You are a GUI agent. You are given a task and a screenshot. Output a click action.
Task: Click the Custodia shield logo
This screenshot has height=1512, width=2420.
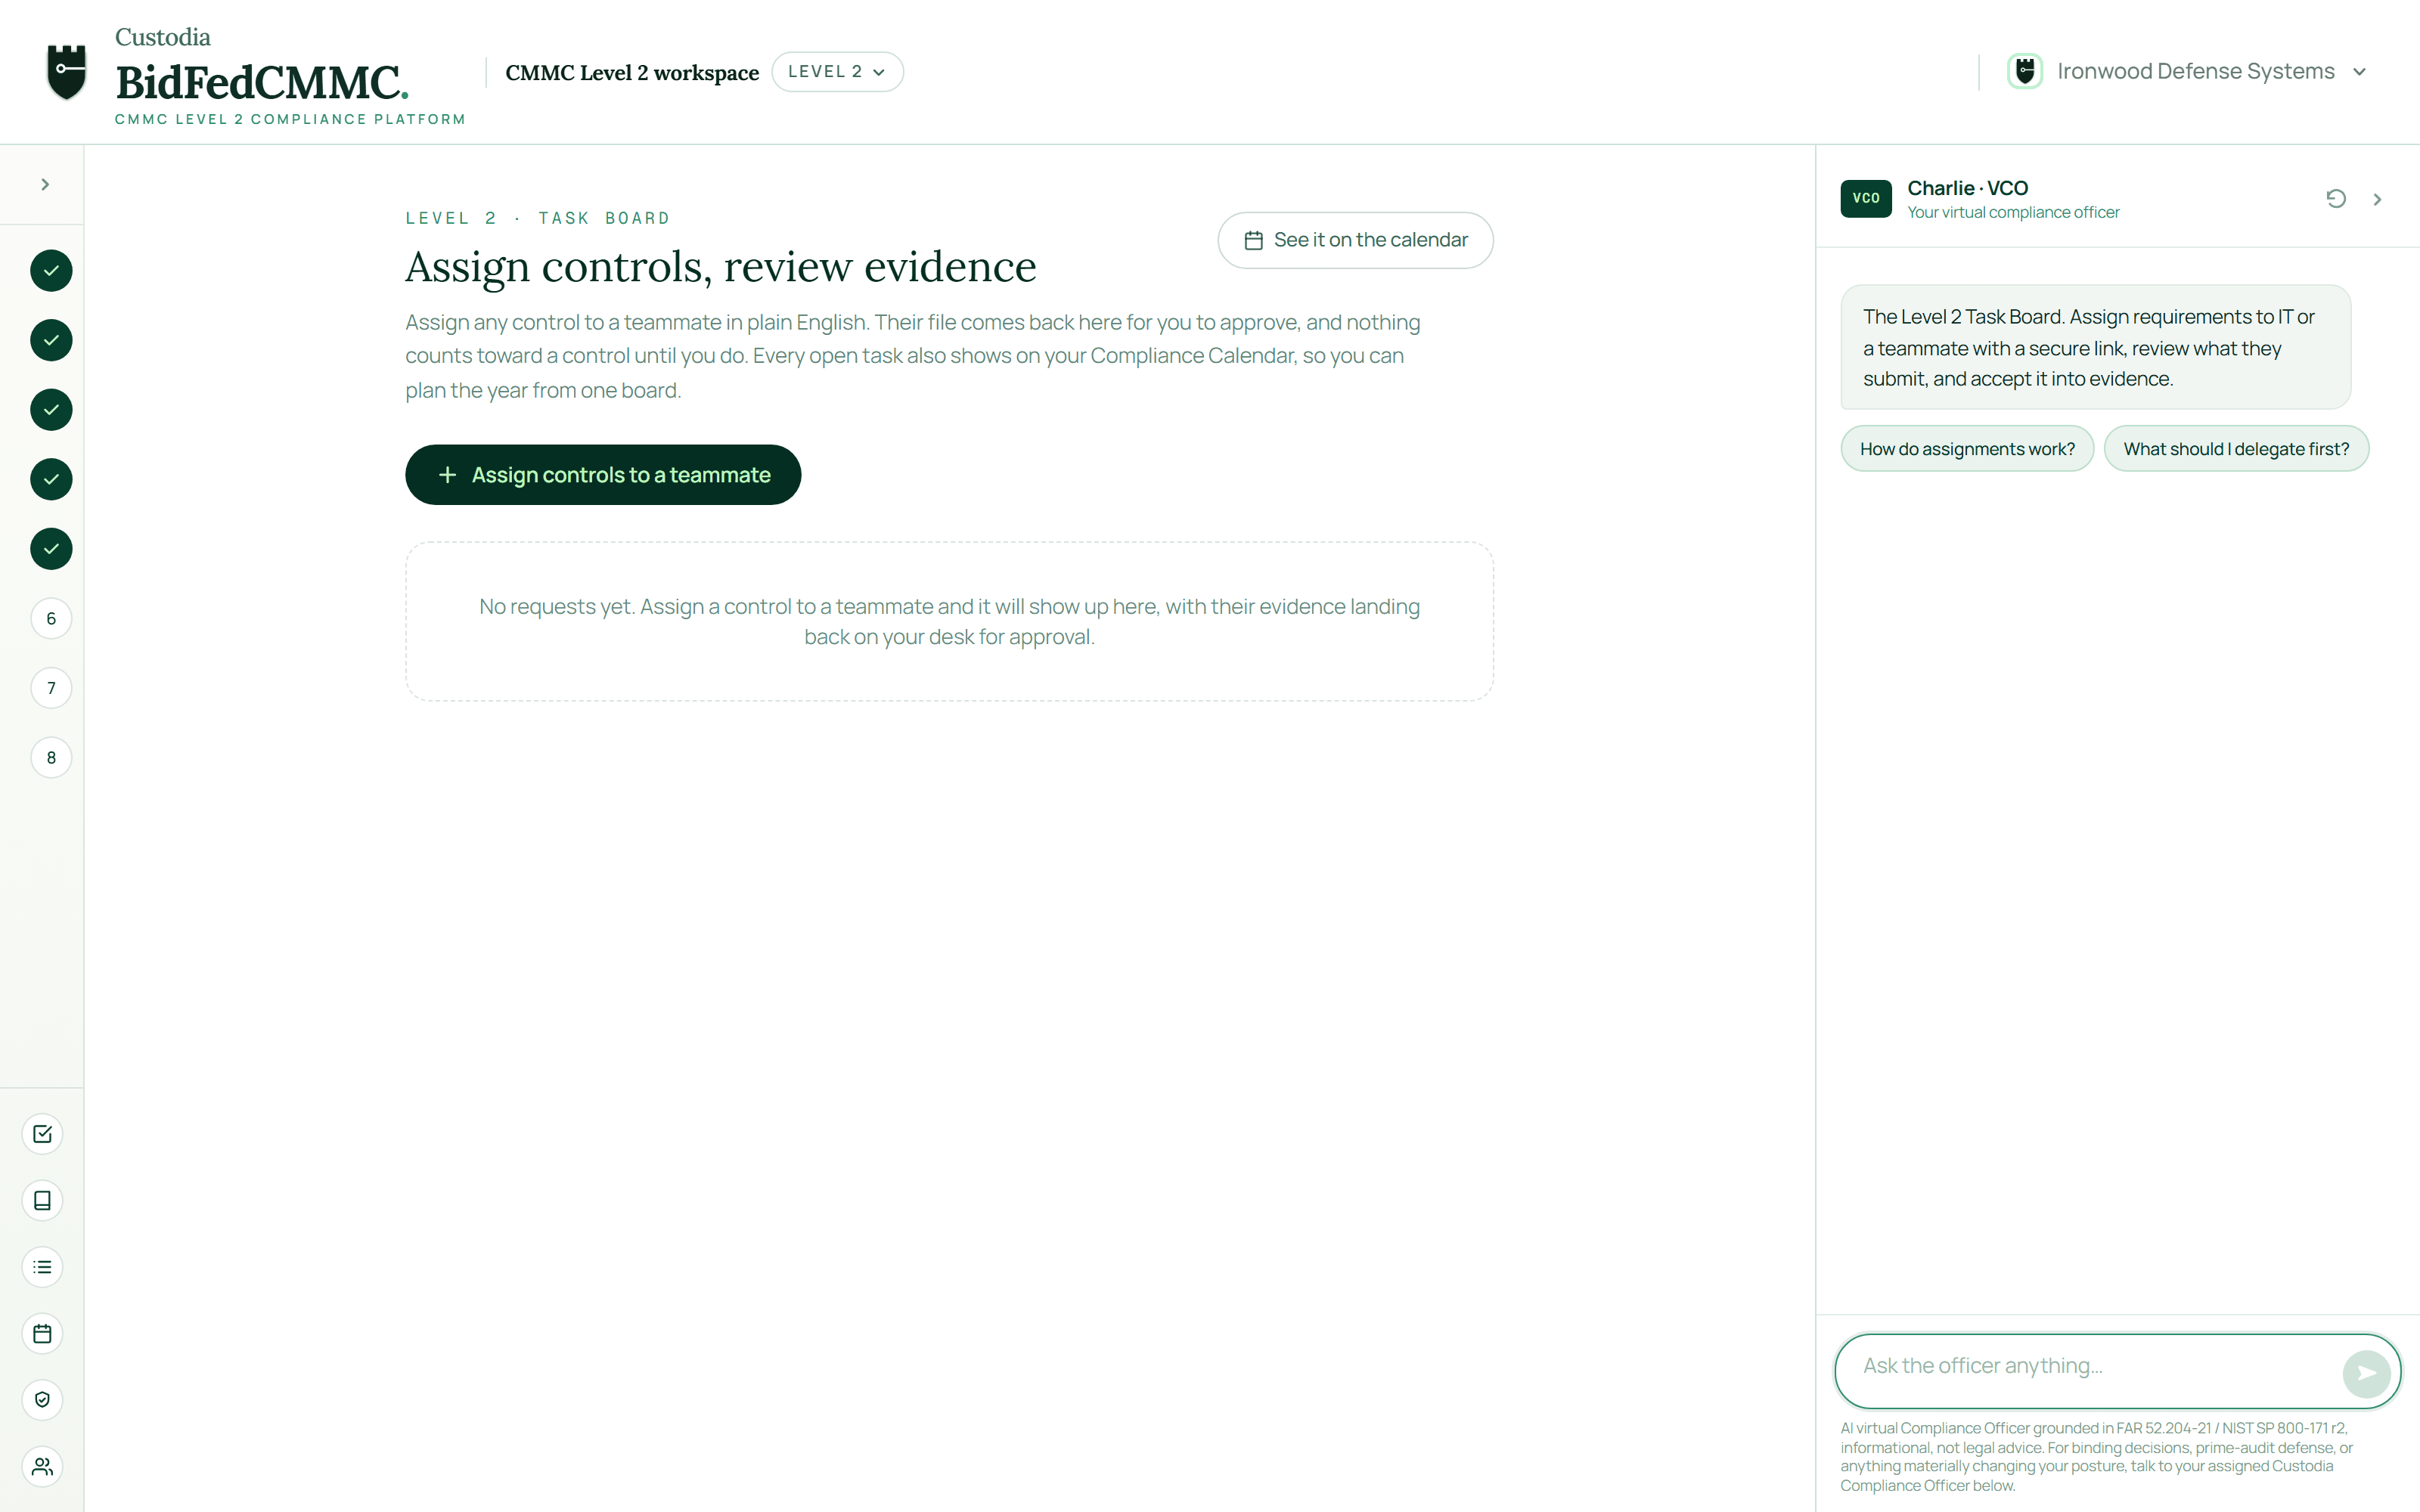tap(67, 72)
